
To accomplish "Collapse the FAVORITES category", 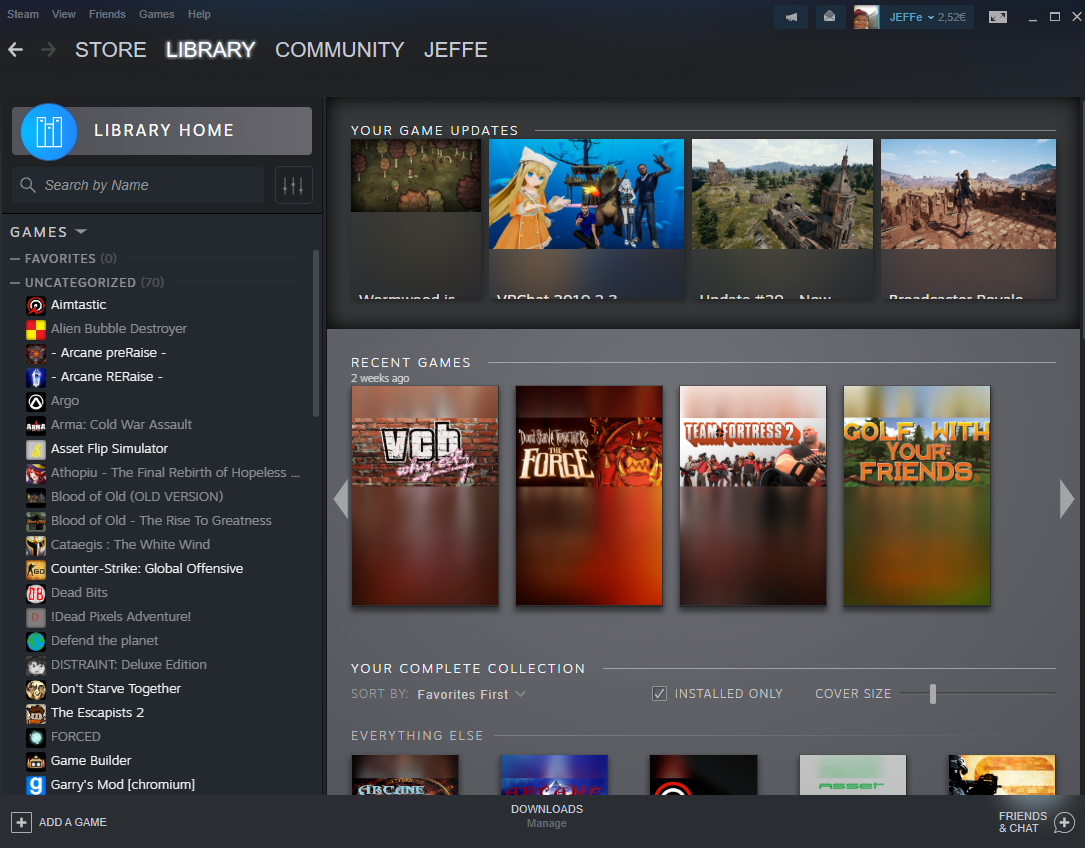I will (x=15, y=258).
